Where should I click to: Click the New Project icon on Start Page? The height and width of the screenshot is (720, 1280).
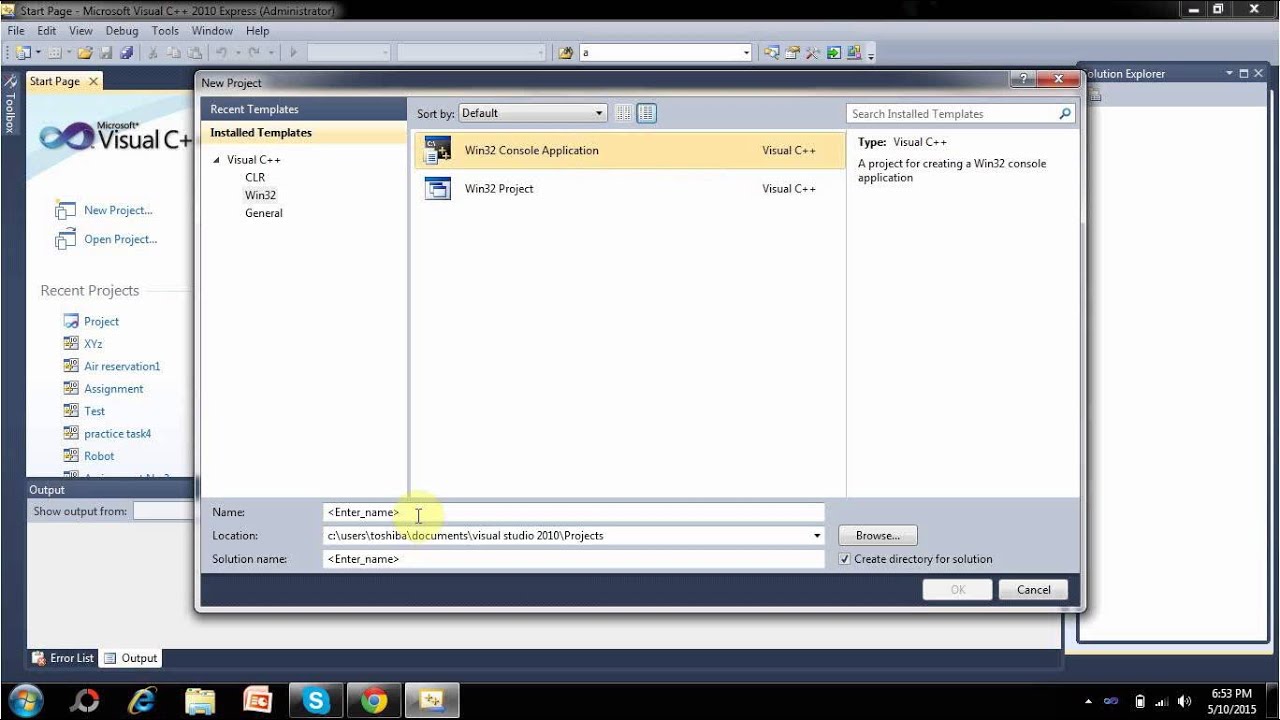[x=65, y=210]
